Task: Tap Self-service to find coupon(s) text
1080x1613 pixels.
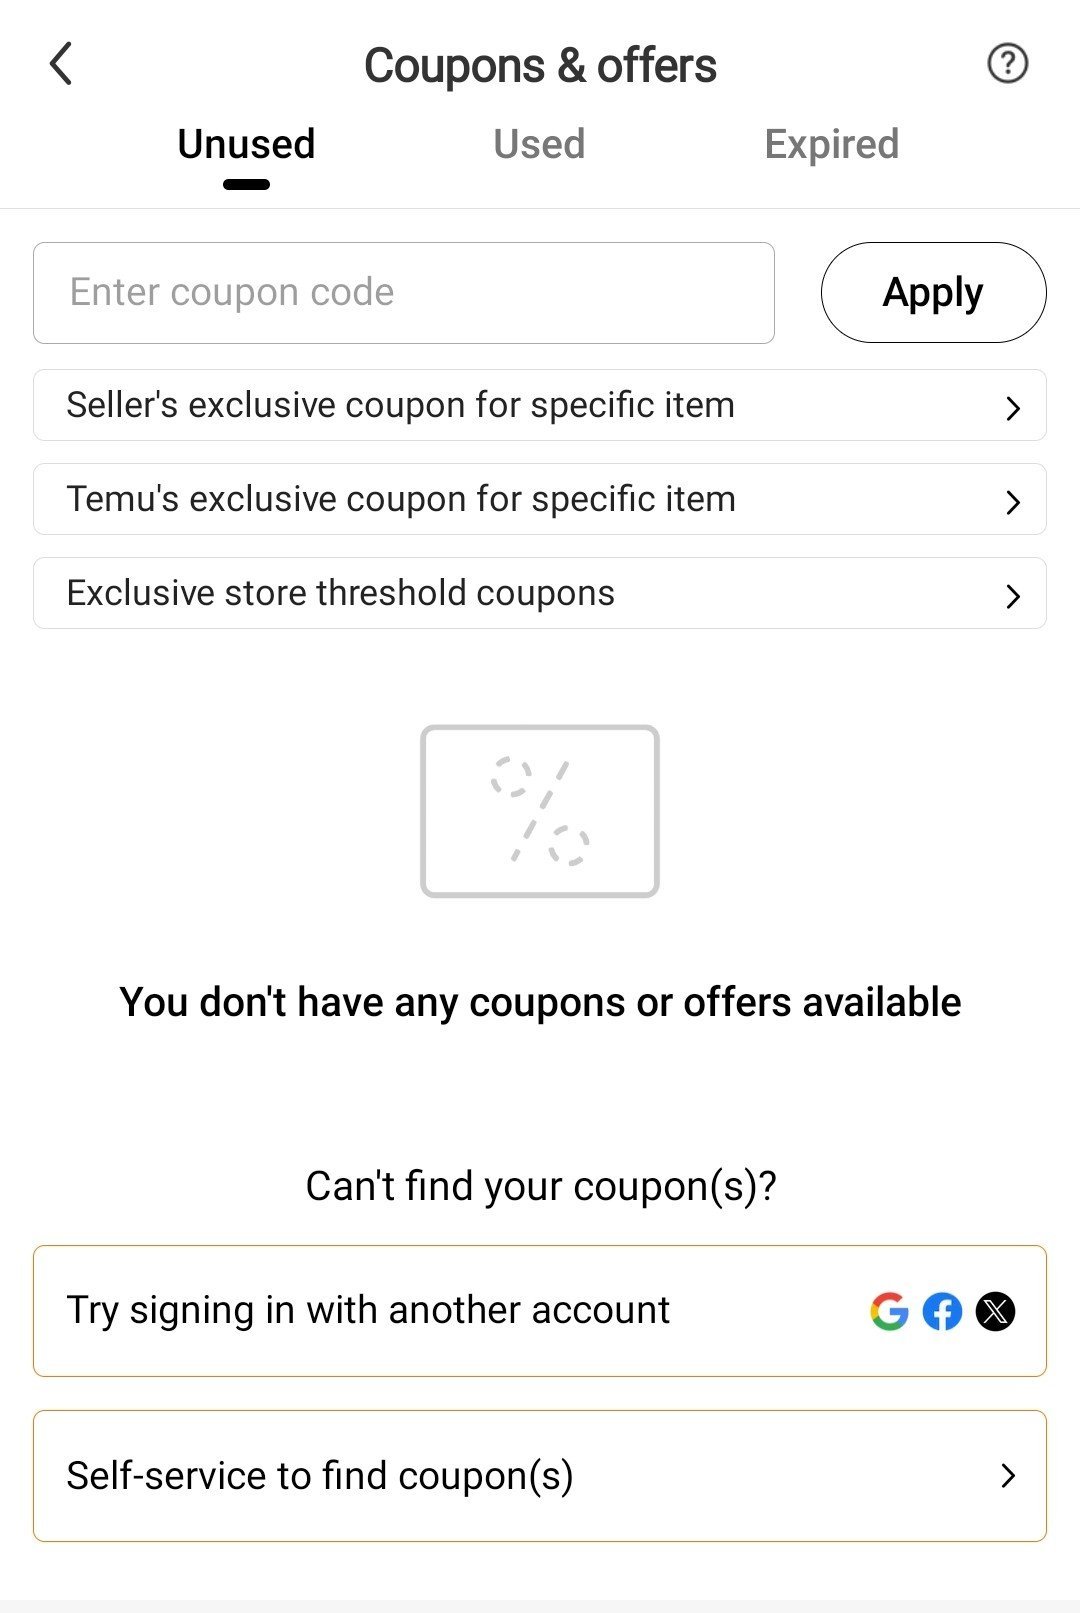Action: (320, 1476)
